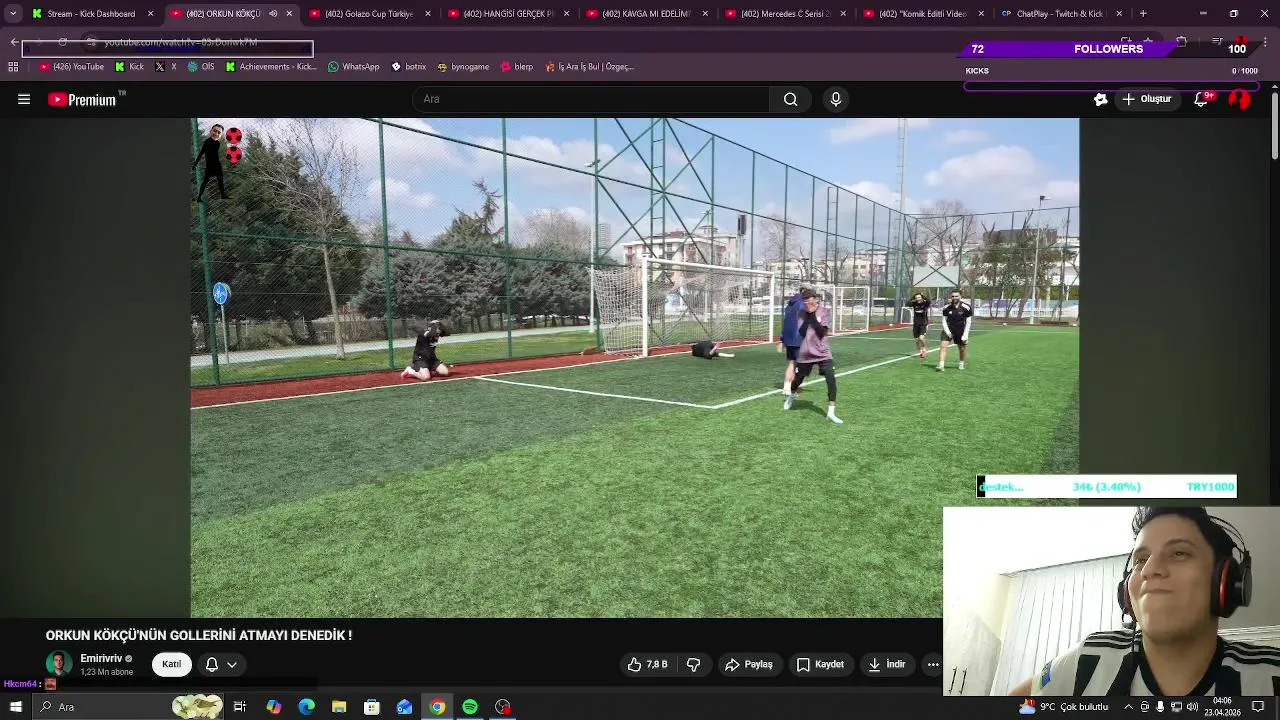Open the (426) YouTube bookmark
Image resolution: width=1280 pixels, height=720 pixels.
72,67
